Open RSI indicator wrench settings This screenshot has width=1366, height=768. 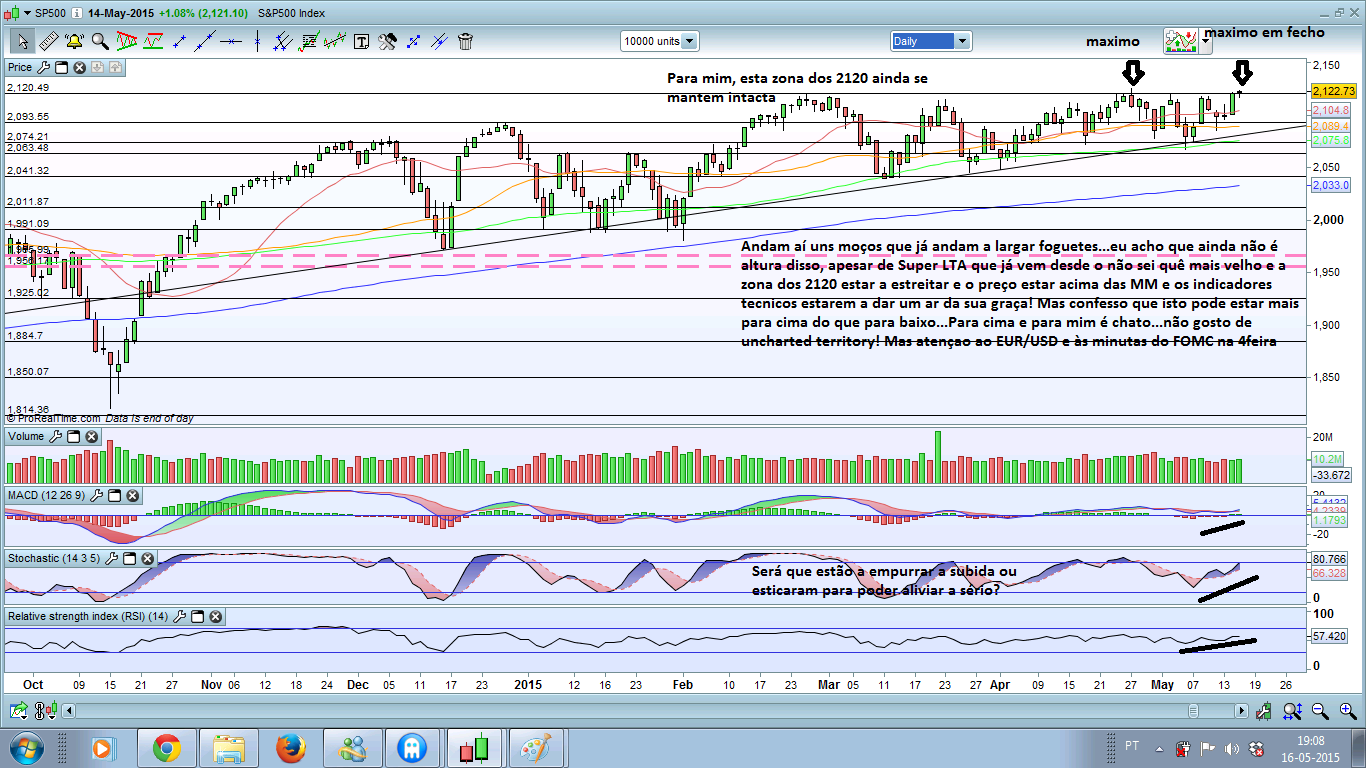point(180,617)
